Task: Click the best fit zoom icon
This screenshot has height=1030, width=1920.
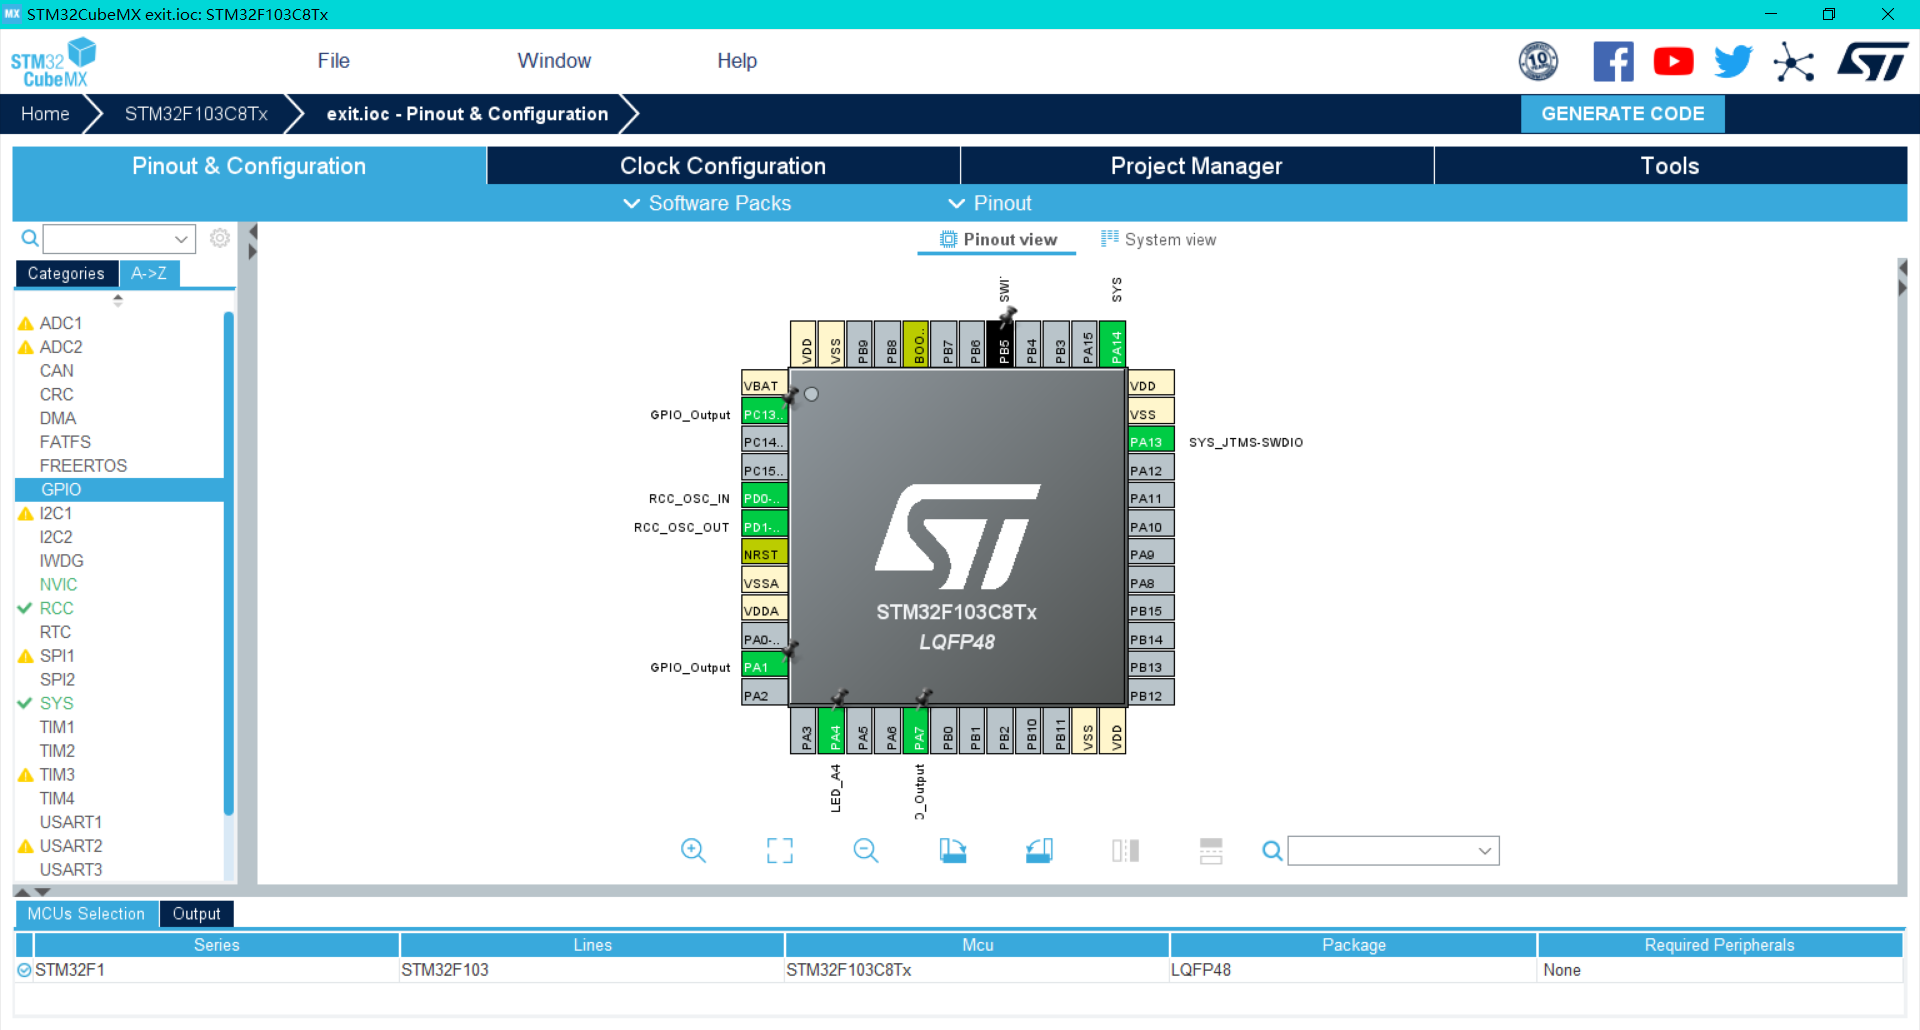Action: click(780, 850)
